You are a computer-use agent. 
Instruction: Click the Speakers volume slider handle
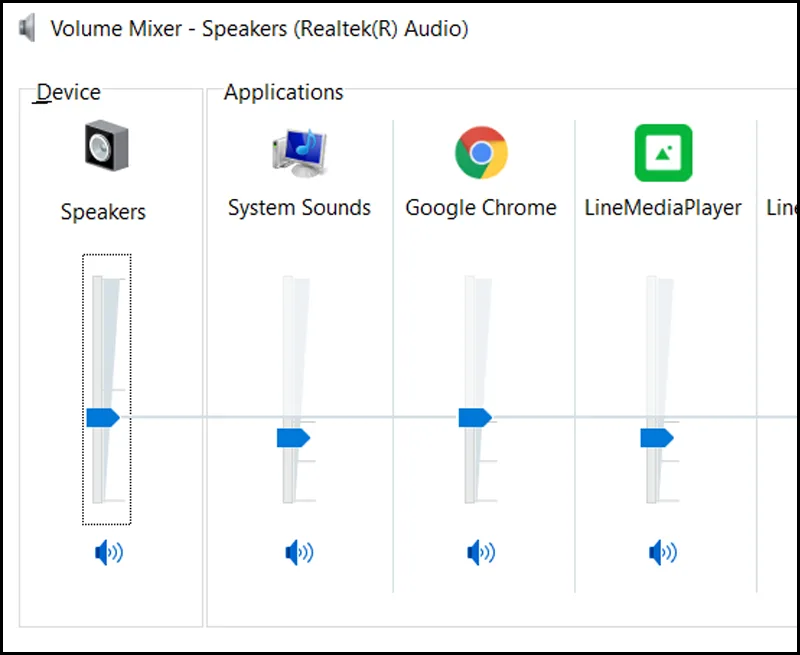coord(102,417)
